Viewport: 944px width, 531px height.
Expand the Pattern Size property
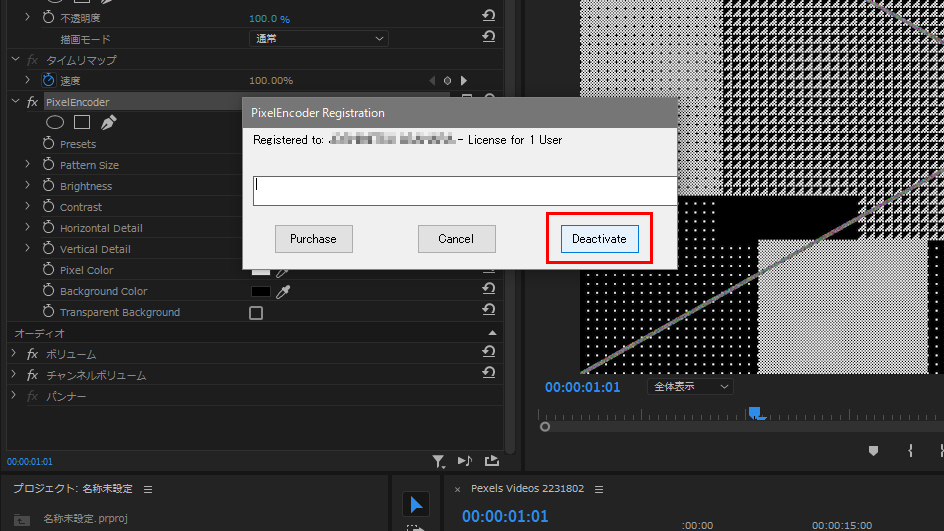click(27, 164)
